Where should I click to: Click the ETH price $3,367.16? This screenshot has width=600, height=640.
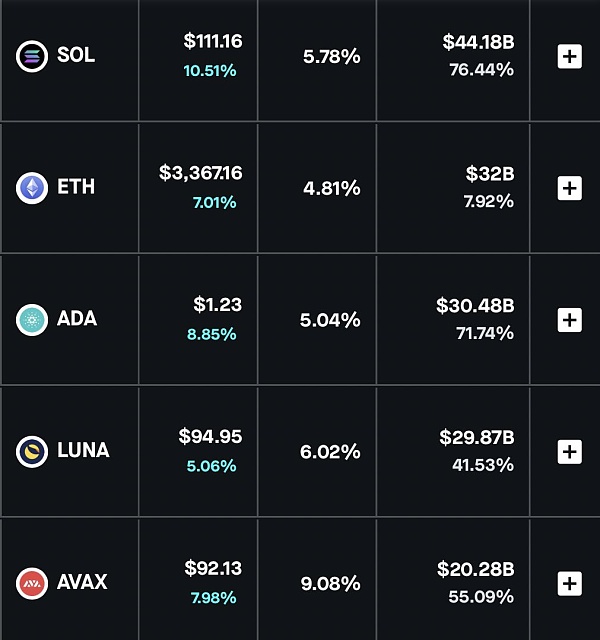201,173
